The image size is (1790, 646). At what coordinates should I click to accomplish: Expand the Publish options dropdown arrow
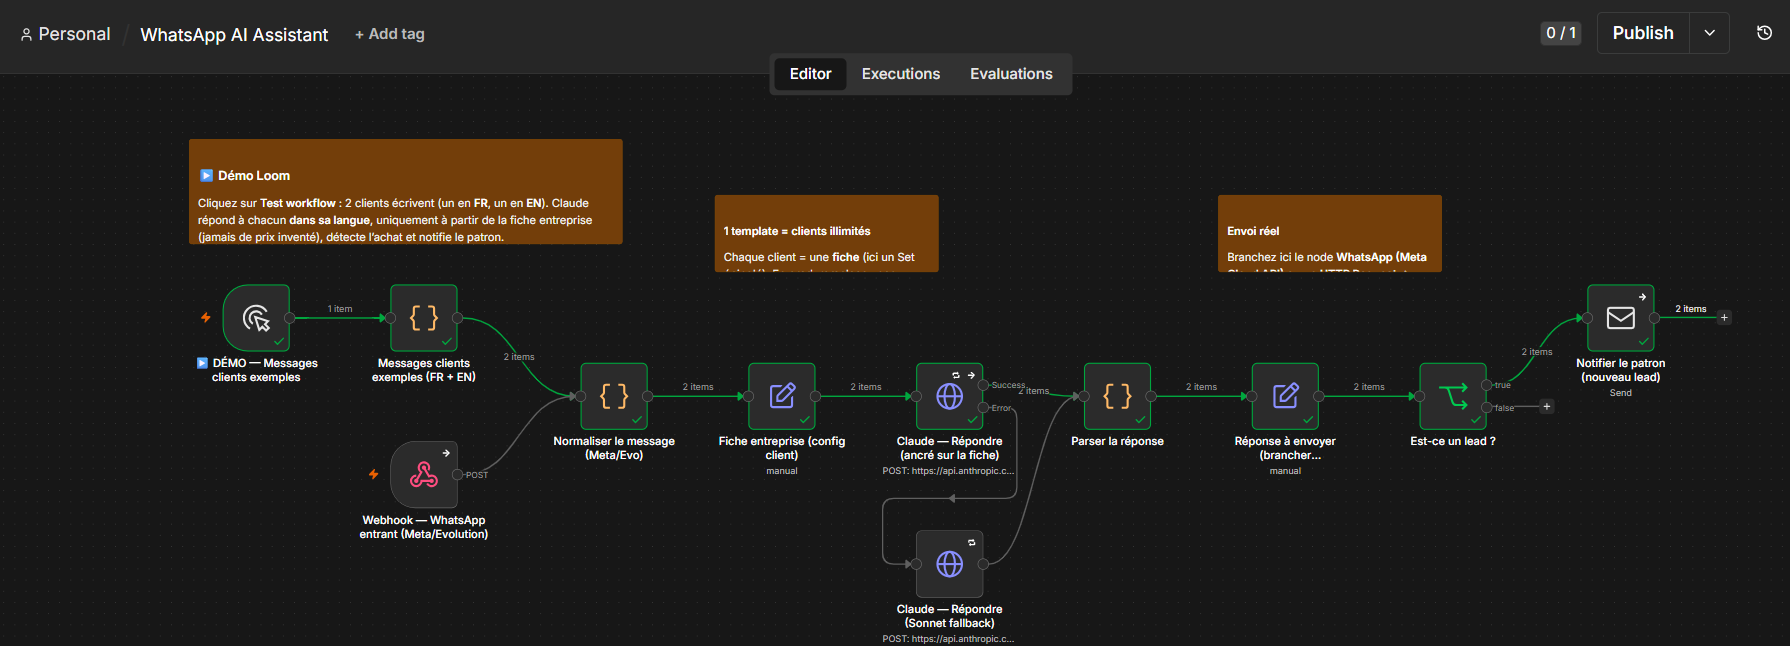pos(1710,33)
